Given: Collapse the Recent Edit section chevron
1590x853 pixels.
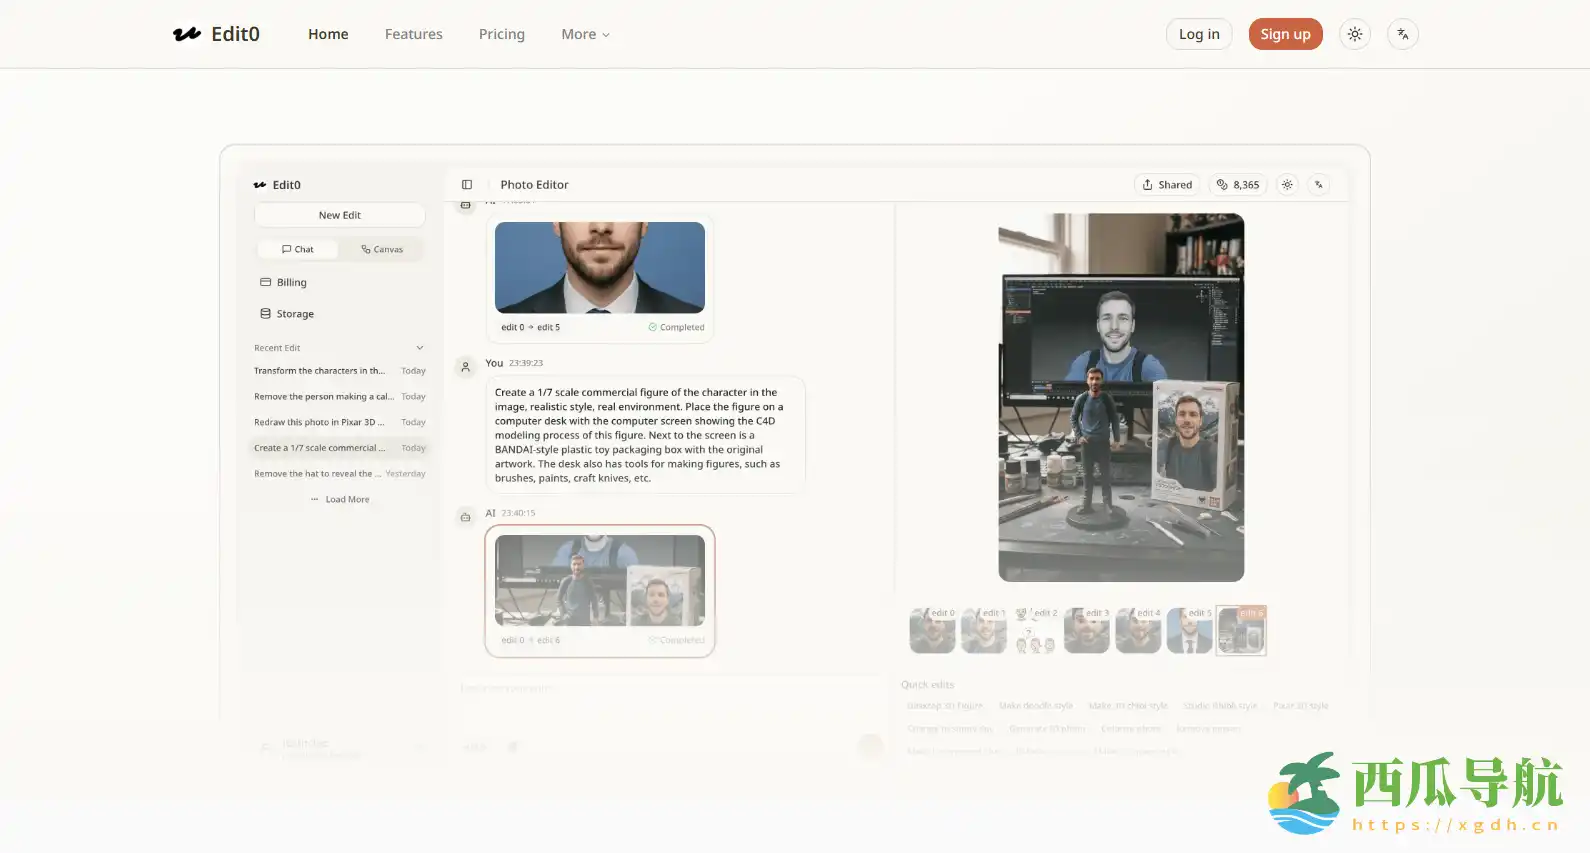Looking at the screenshot, I should coord(419,348).
